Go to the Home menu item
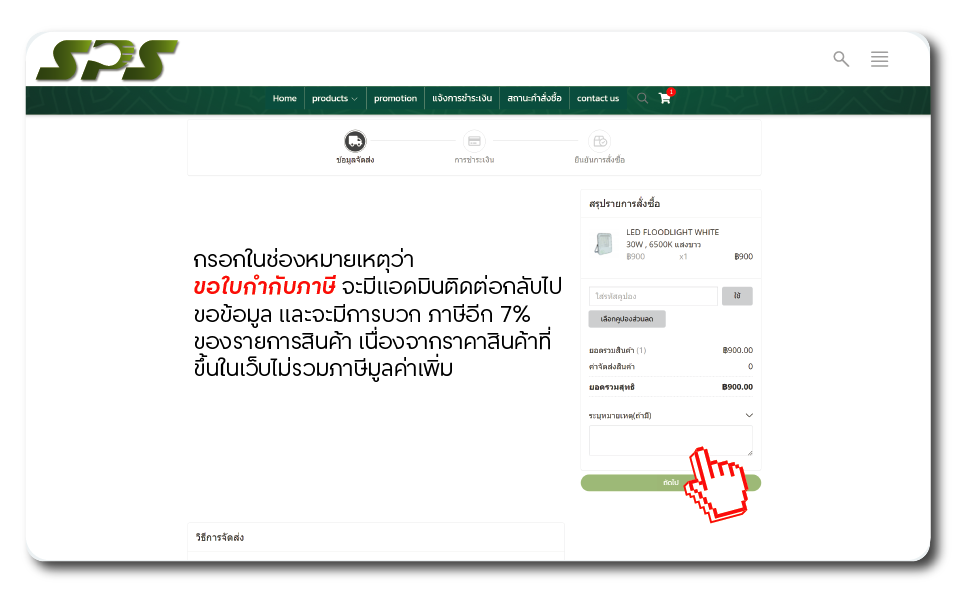This screenshot has height=599, width=960. click(285, 98)
